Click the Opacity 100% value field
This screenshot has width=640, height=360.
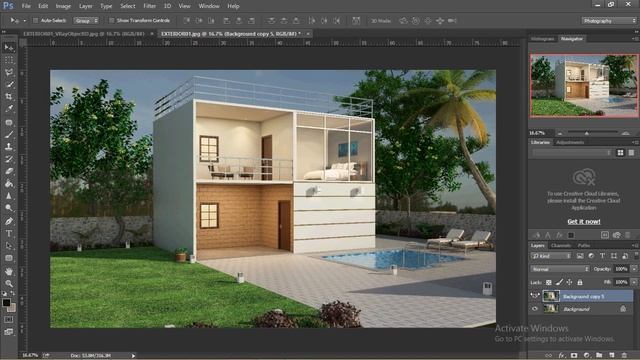coord(621,269)
